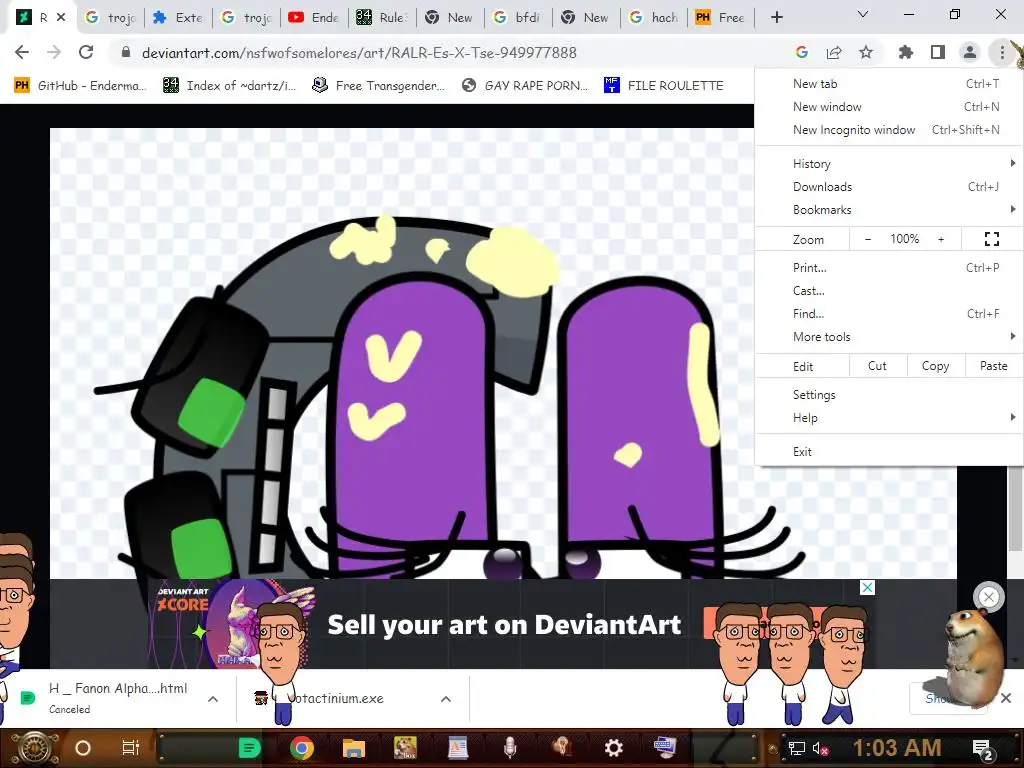Screen dimensions: 1024x768
Task: Click Cut in the Edit row
Action: click(x=877, y=366)
